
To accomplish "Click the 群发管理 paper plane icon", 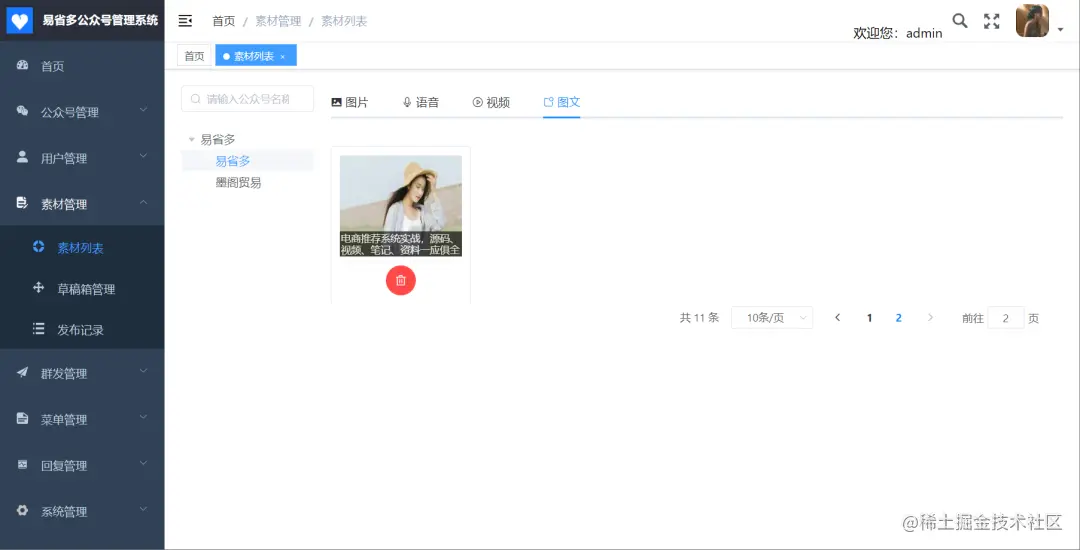I will [x=22, y=372].
